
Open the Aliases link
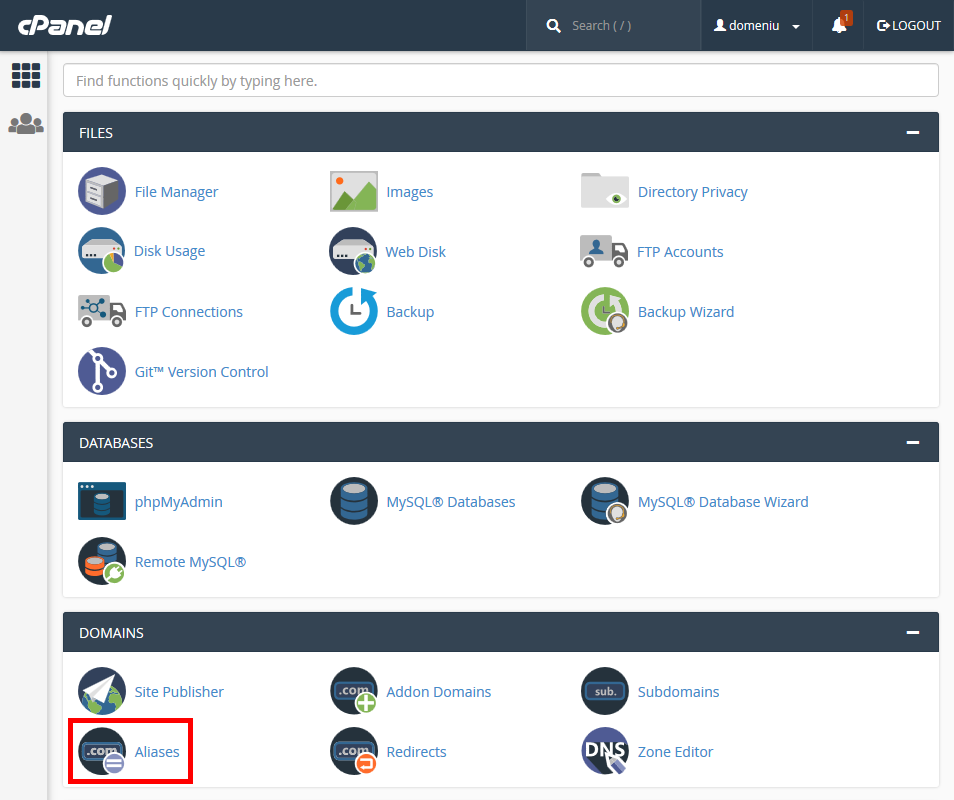[x=157, y=752]
